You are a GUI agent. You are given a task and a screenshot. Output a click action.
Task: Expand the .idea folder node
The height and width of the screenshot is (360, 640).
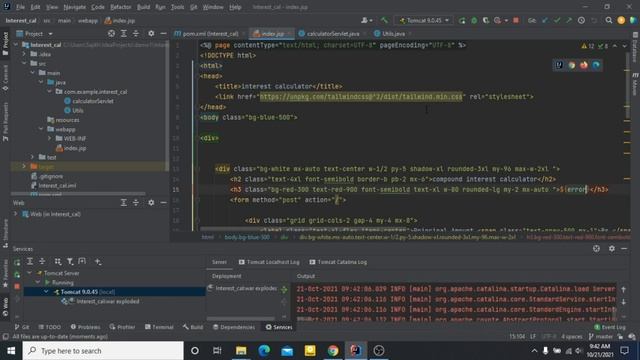[x=24, y=54]
